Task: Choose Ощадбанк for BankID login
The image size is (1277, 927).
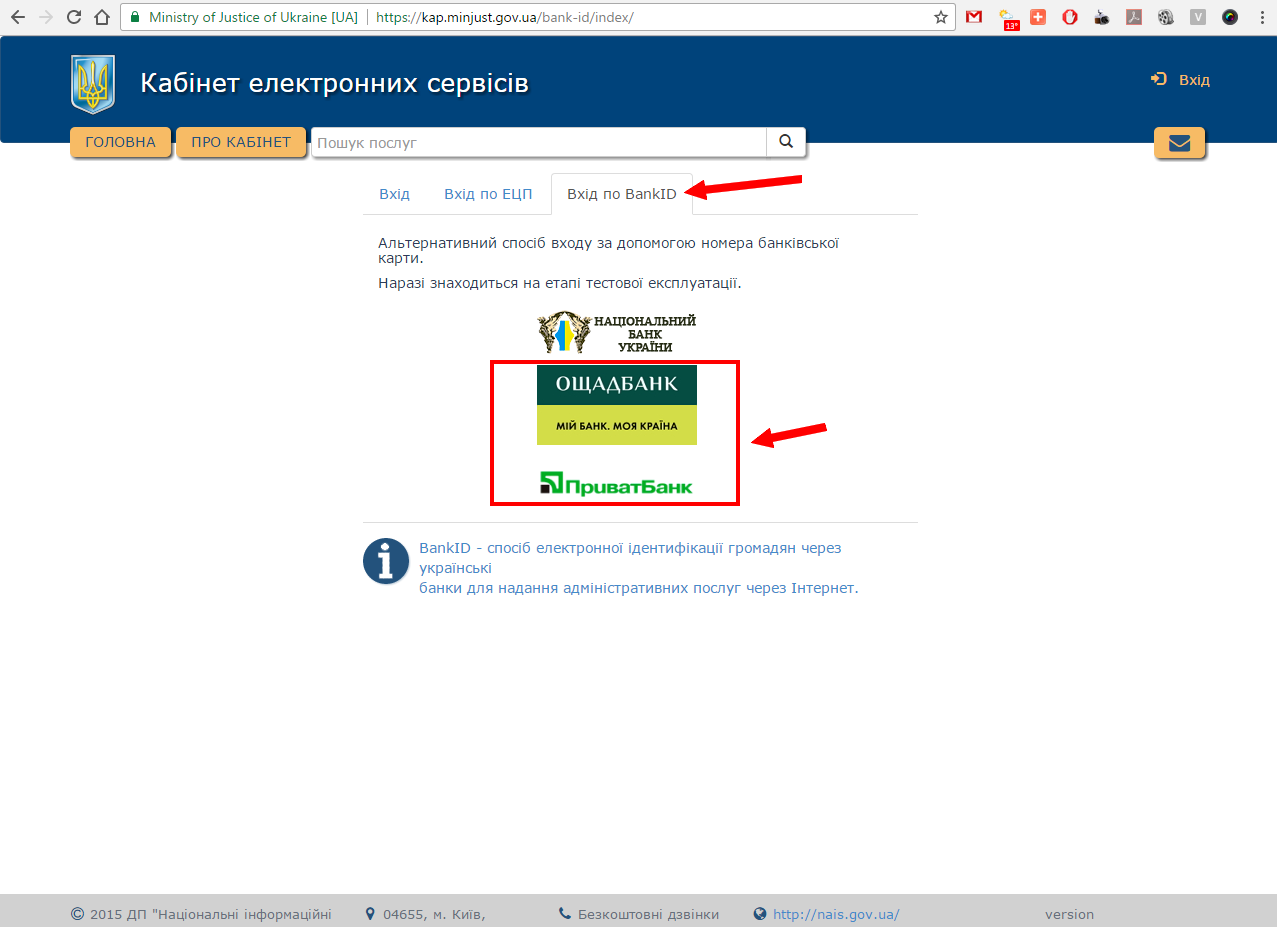Action: point(617,405)
